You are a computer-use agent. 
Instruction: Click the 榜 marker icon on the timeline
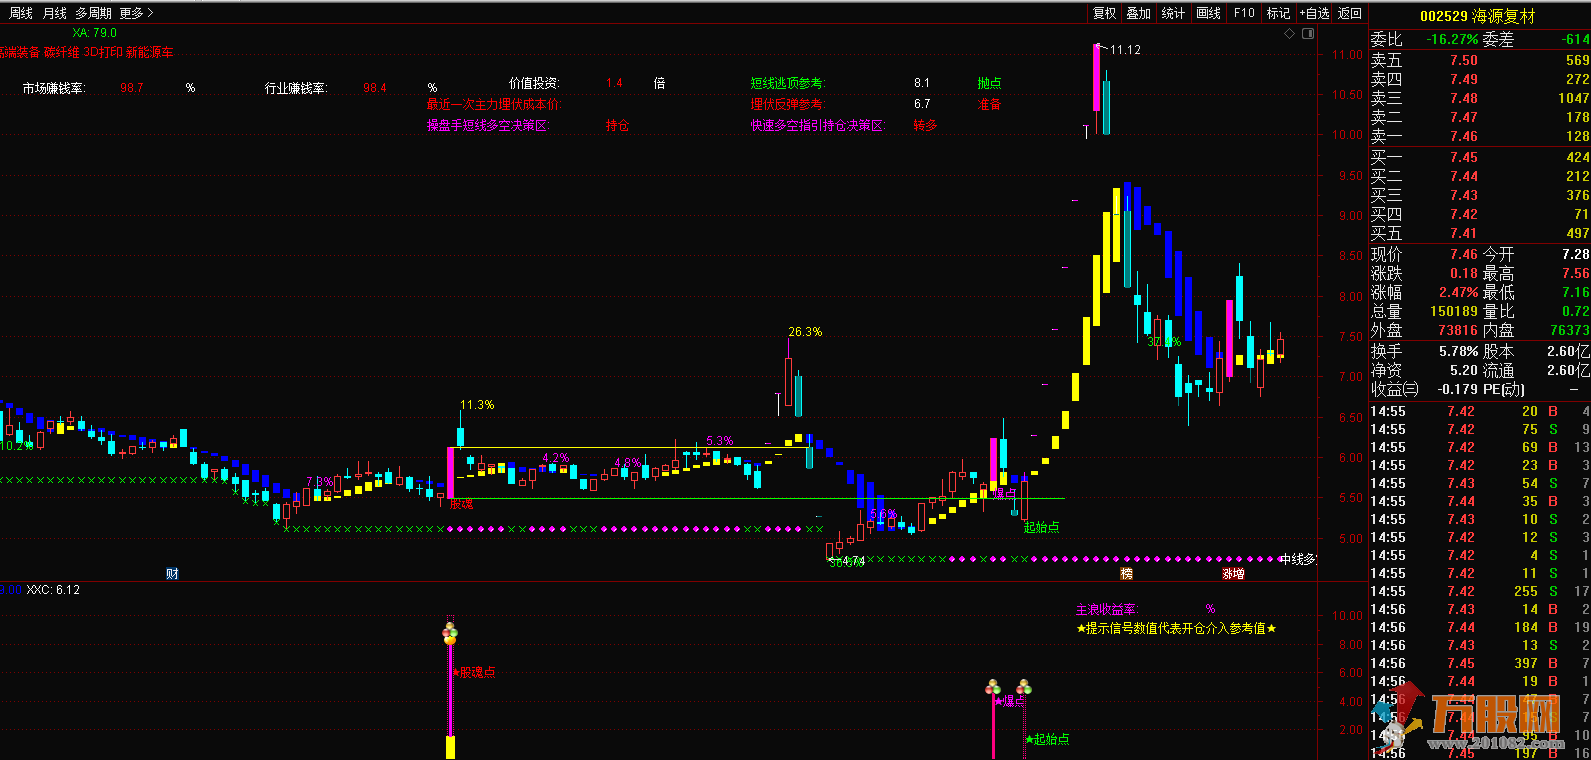[x=1126, y=574]
